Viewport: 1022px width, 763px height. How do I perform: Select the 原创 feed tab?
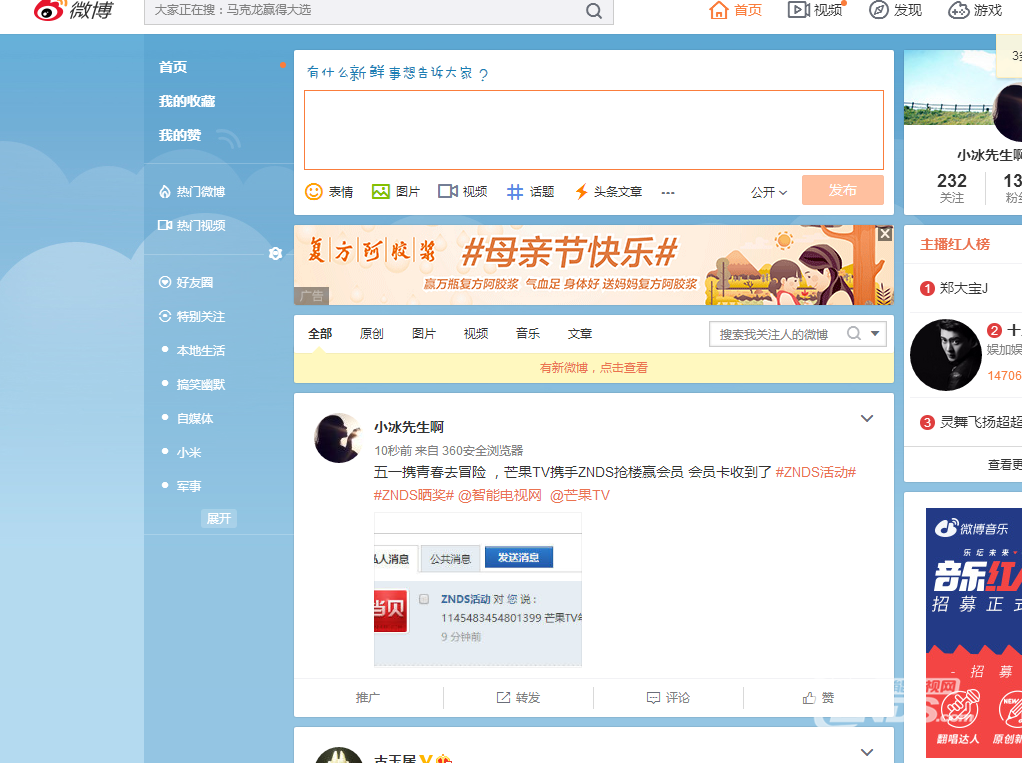[x=372, y=334]
